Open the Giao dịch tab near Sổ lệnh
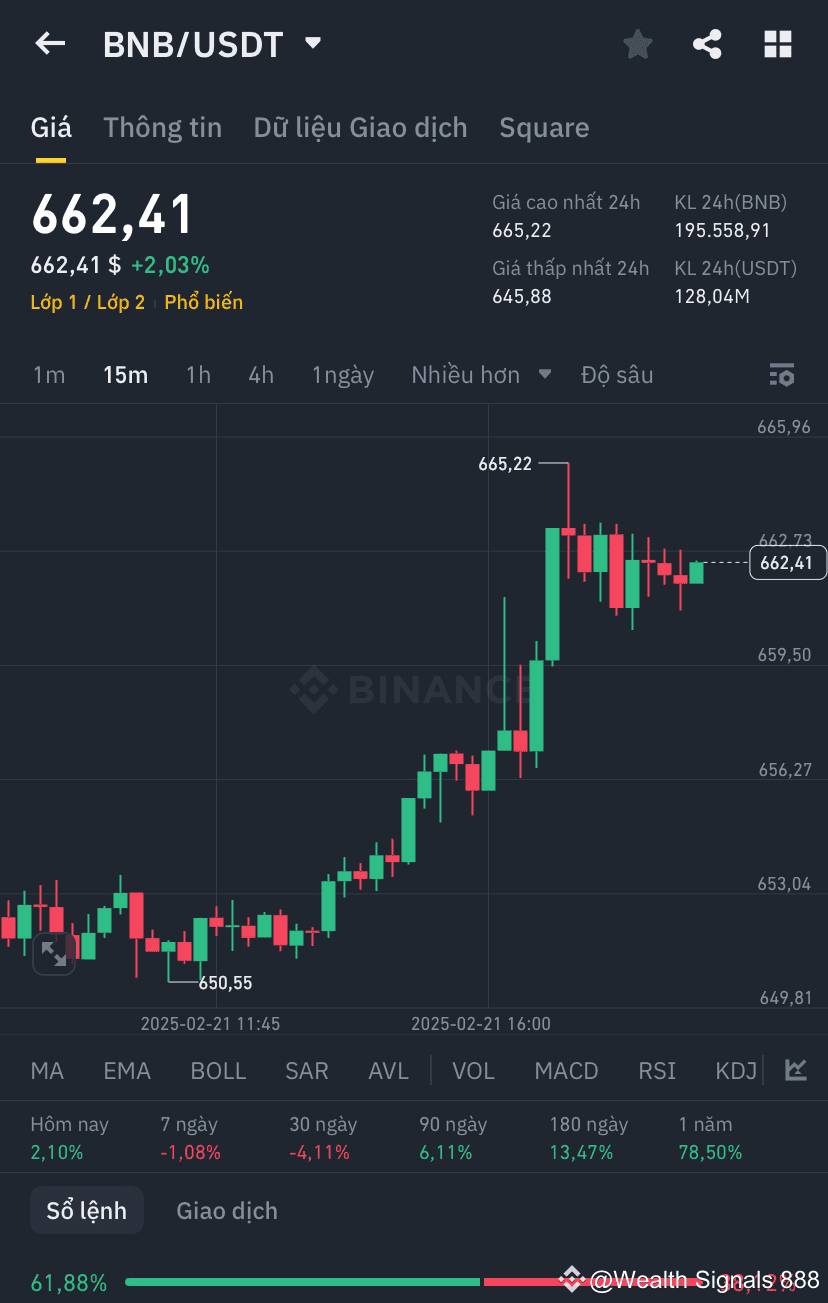 tap(226, 1209)
